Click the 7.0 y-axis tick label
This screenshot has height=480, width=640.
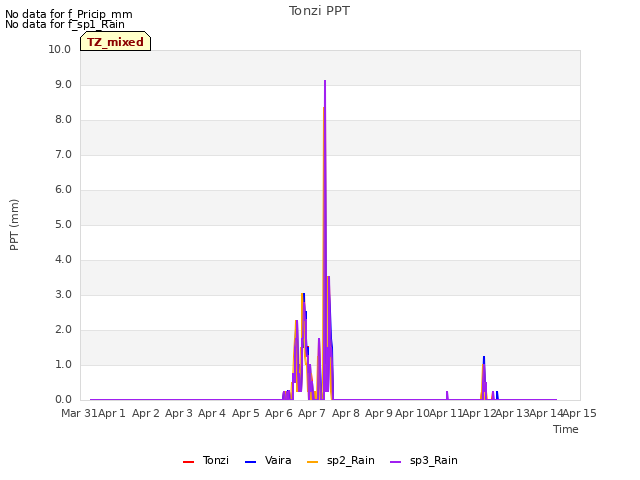tap(63, 155)
